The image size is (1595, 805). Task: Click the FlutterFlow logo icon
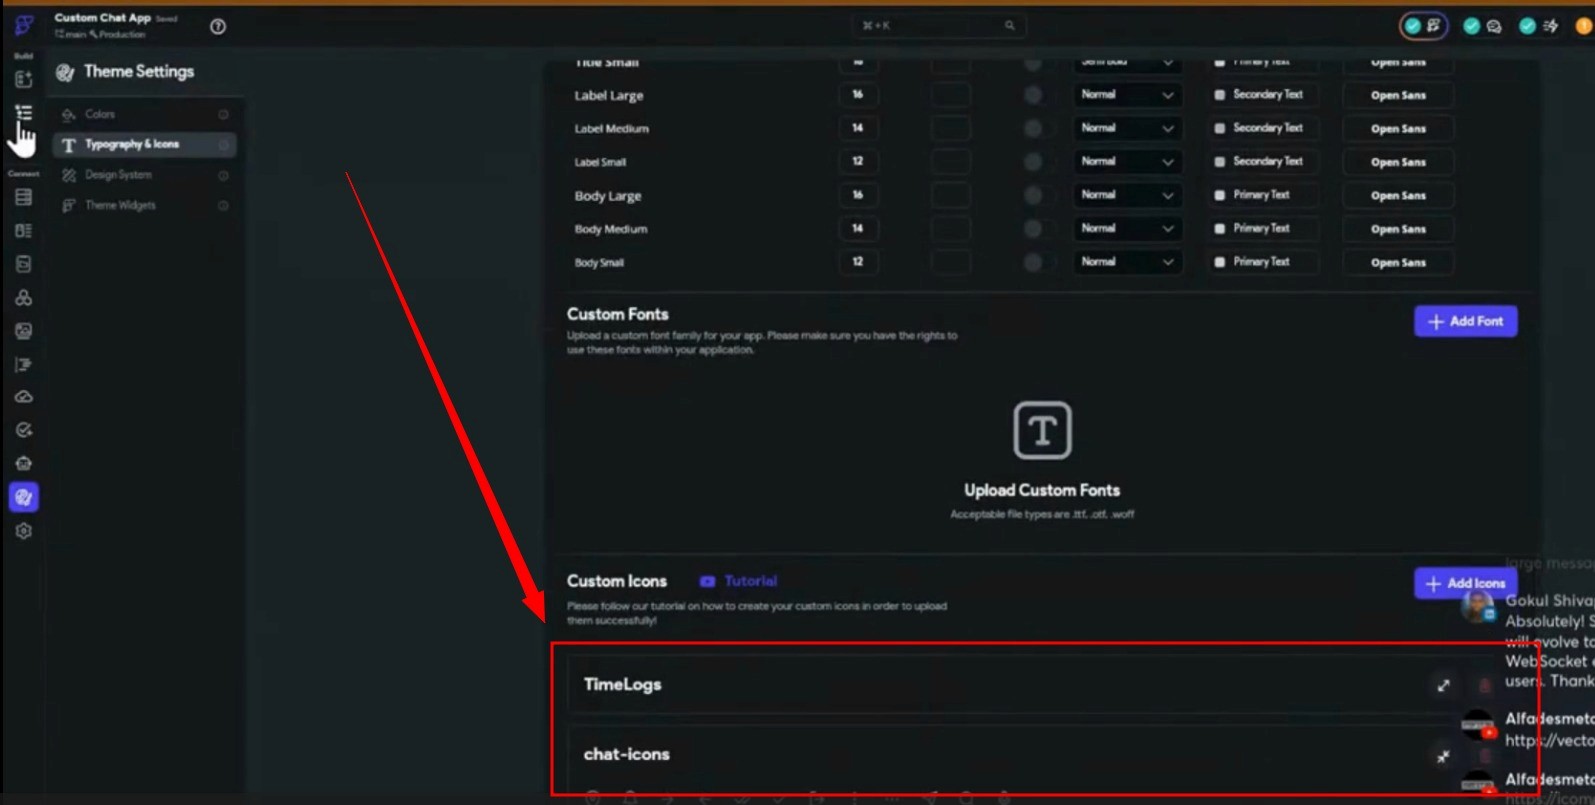tap(23, 25)
